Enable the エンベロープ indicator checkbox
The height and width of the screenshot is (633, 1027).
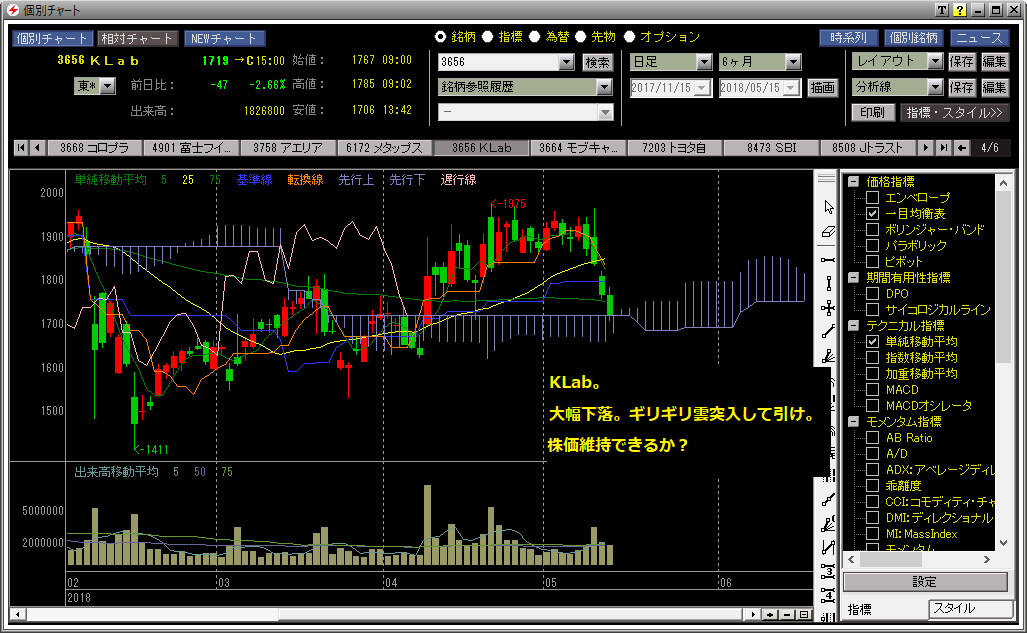(x=872, y=198)
